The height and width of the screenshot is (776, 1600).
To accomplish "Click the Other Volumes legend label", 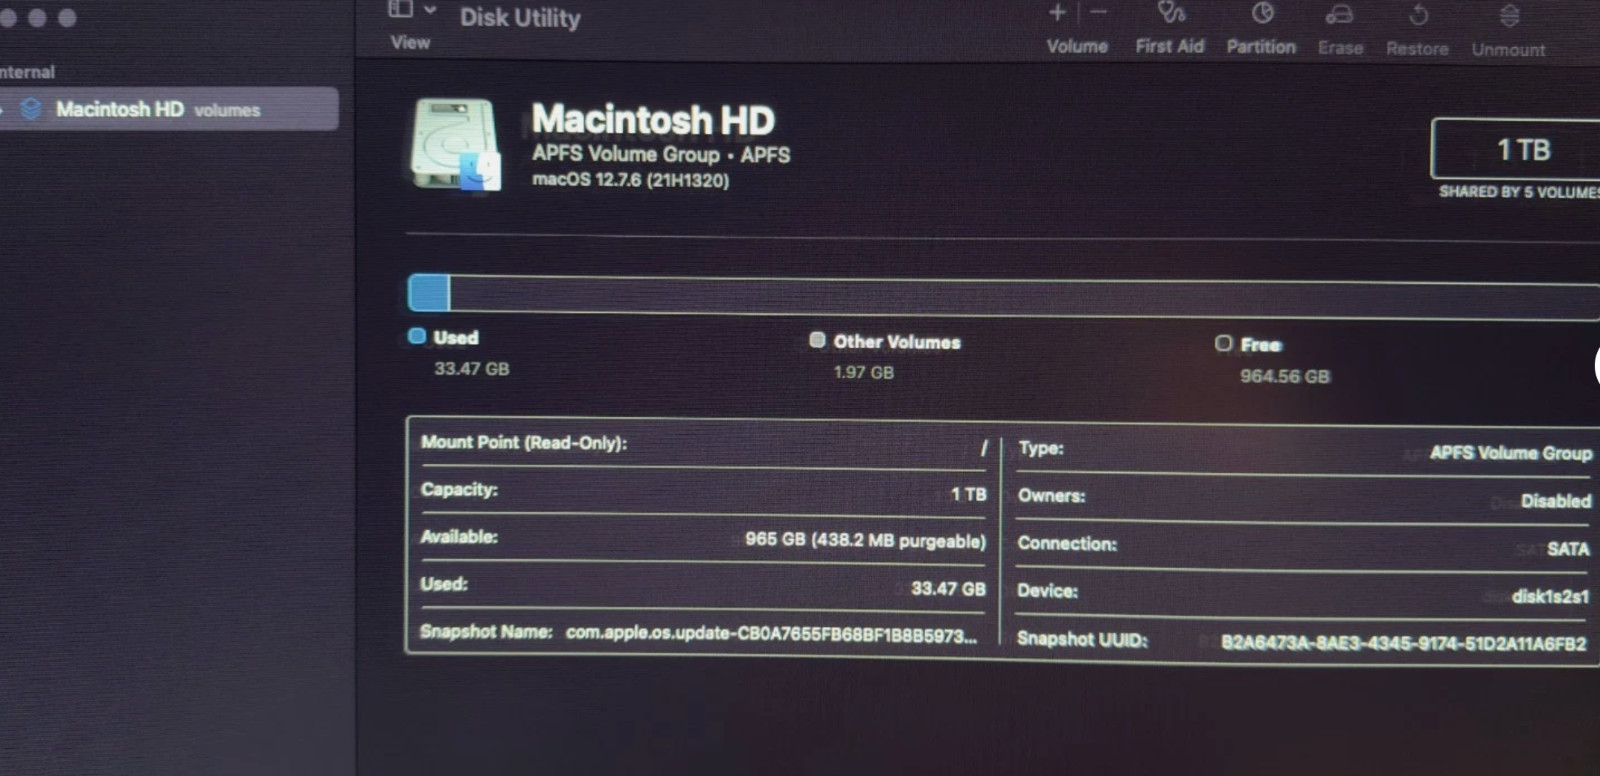I will (897, 342).
